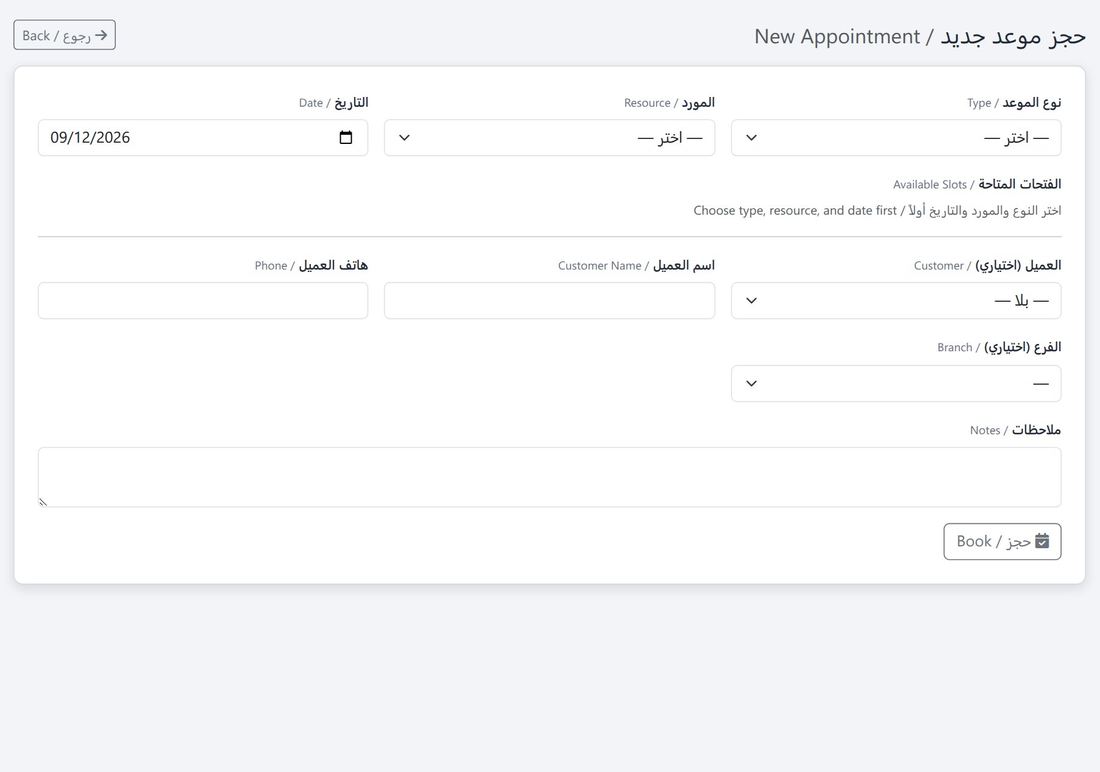Viewport: 1100px width, 772px height.
Task: Click the New Appointment page heading
Action: coord(920,36)
